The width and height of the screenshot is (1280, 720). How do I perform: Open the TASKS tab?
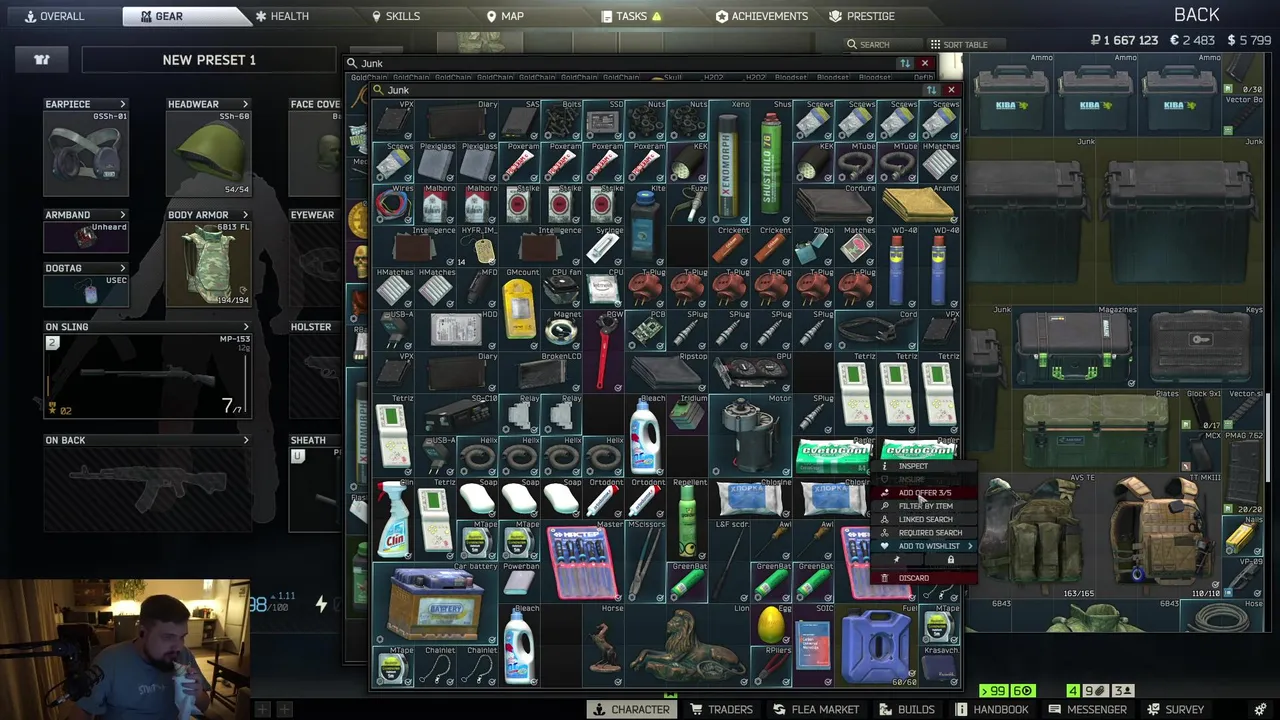click(632, 16)
